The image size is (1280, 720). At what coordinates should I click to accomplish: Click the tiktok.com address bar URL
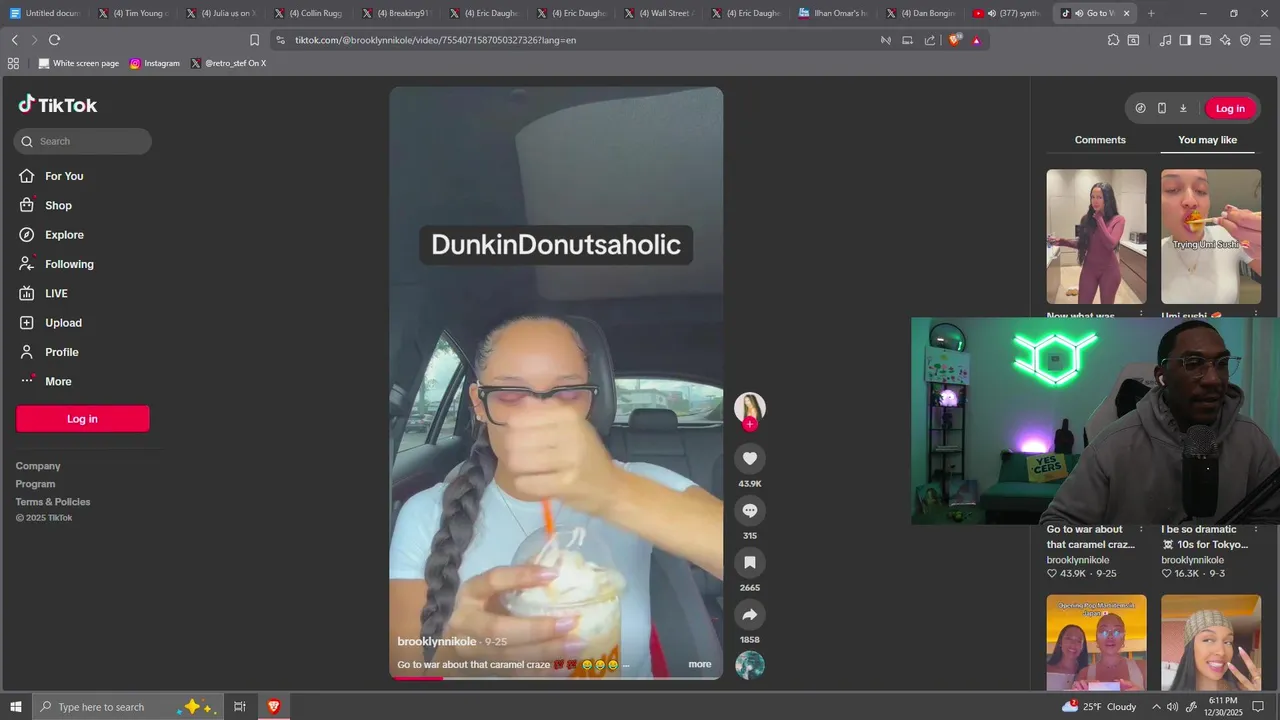(435, 40)
